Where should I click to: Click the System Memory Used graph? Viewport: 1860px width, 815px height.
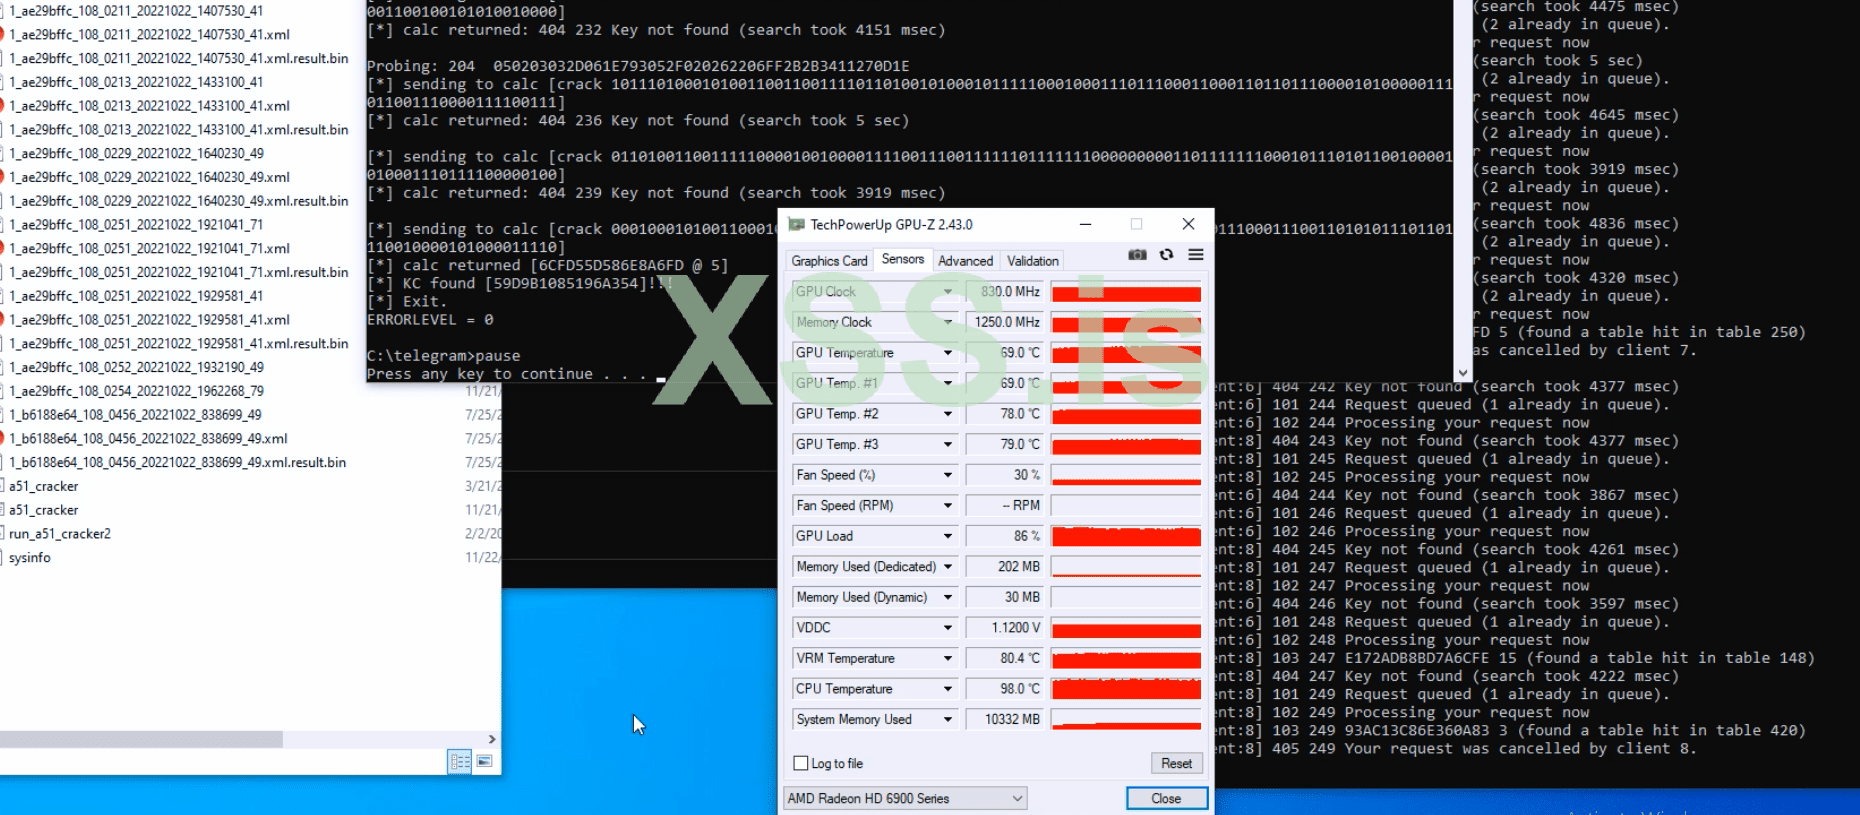tap(1126, 720)
